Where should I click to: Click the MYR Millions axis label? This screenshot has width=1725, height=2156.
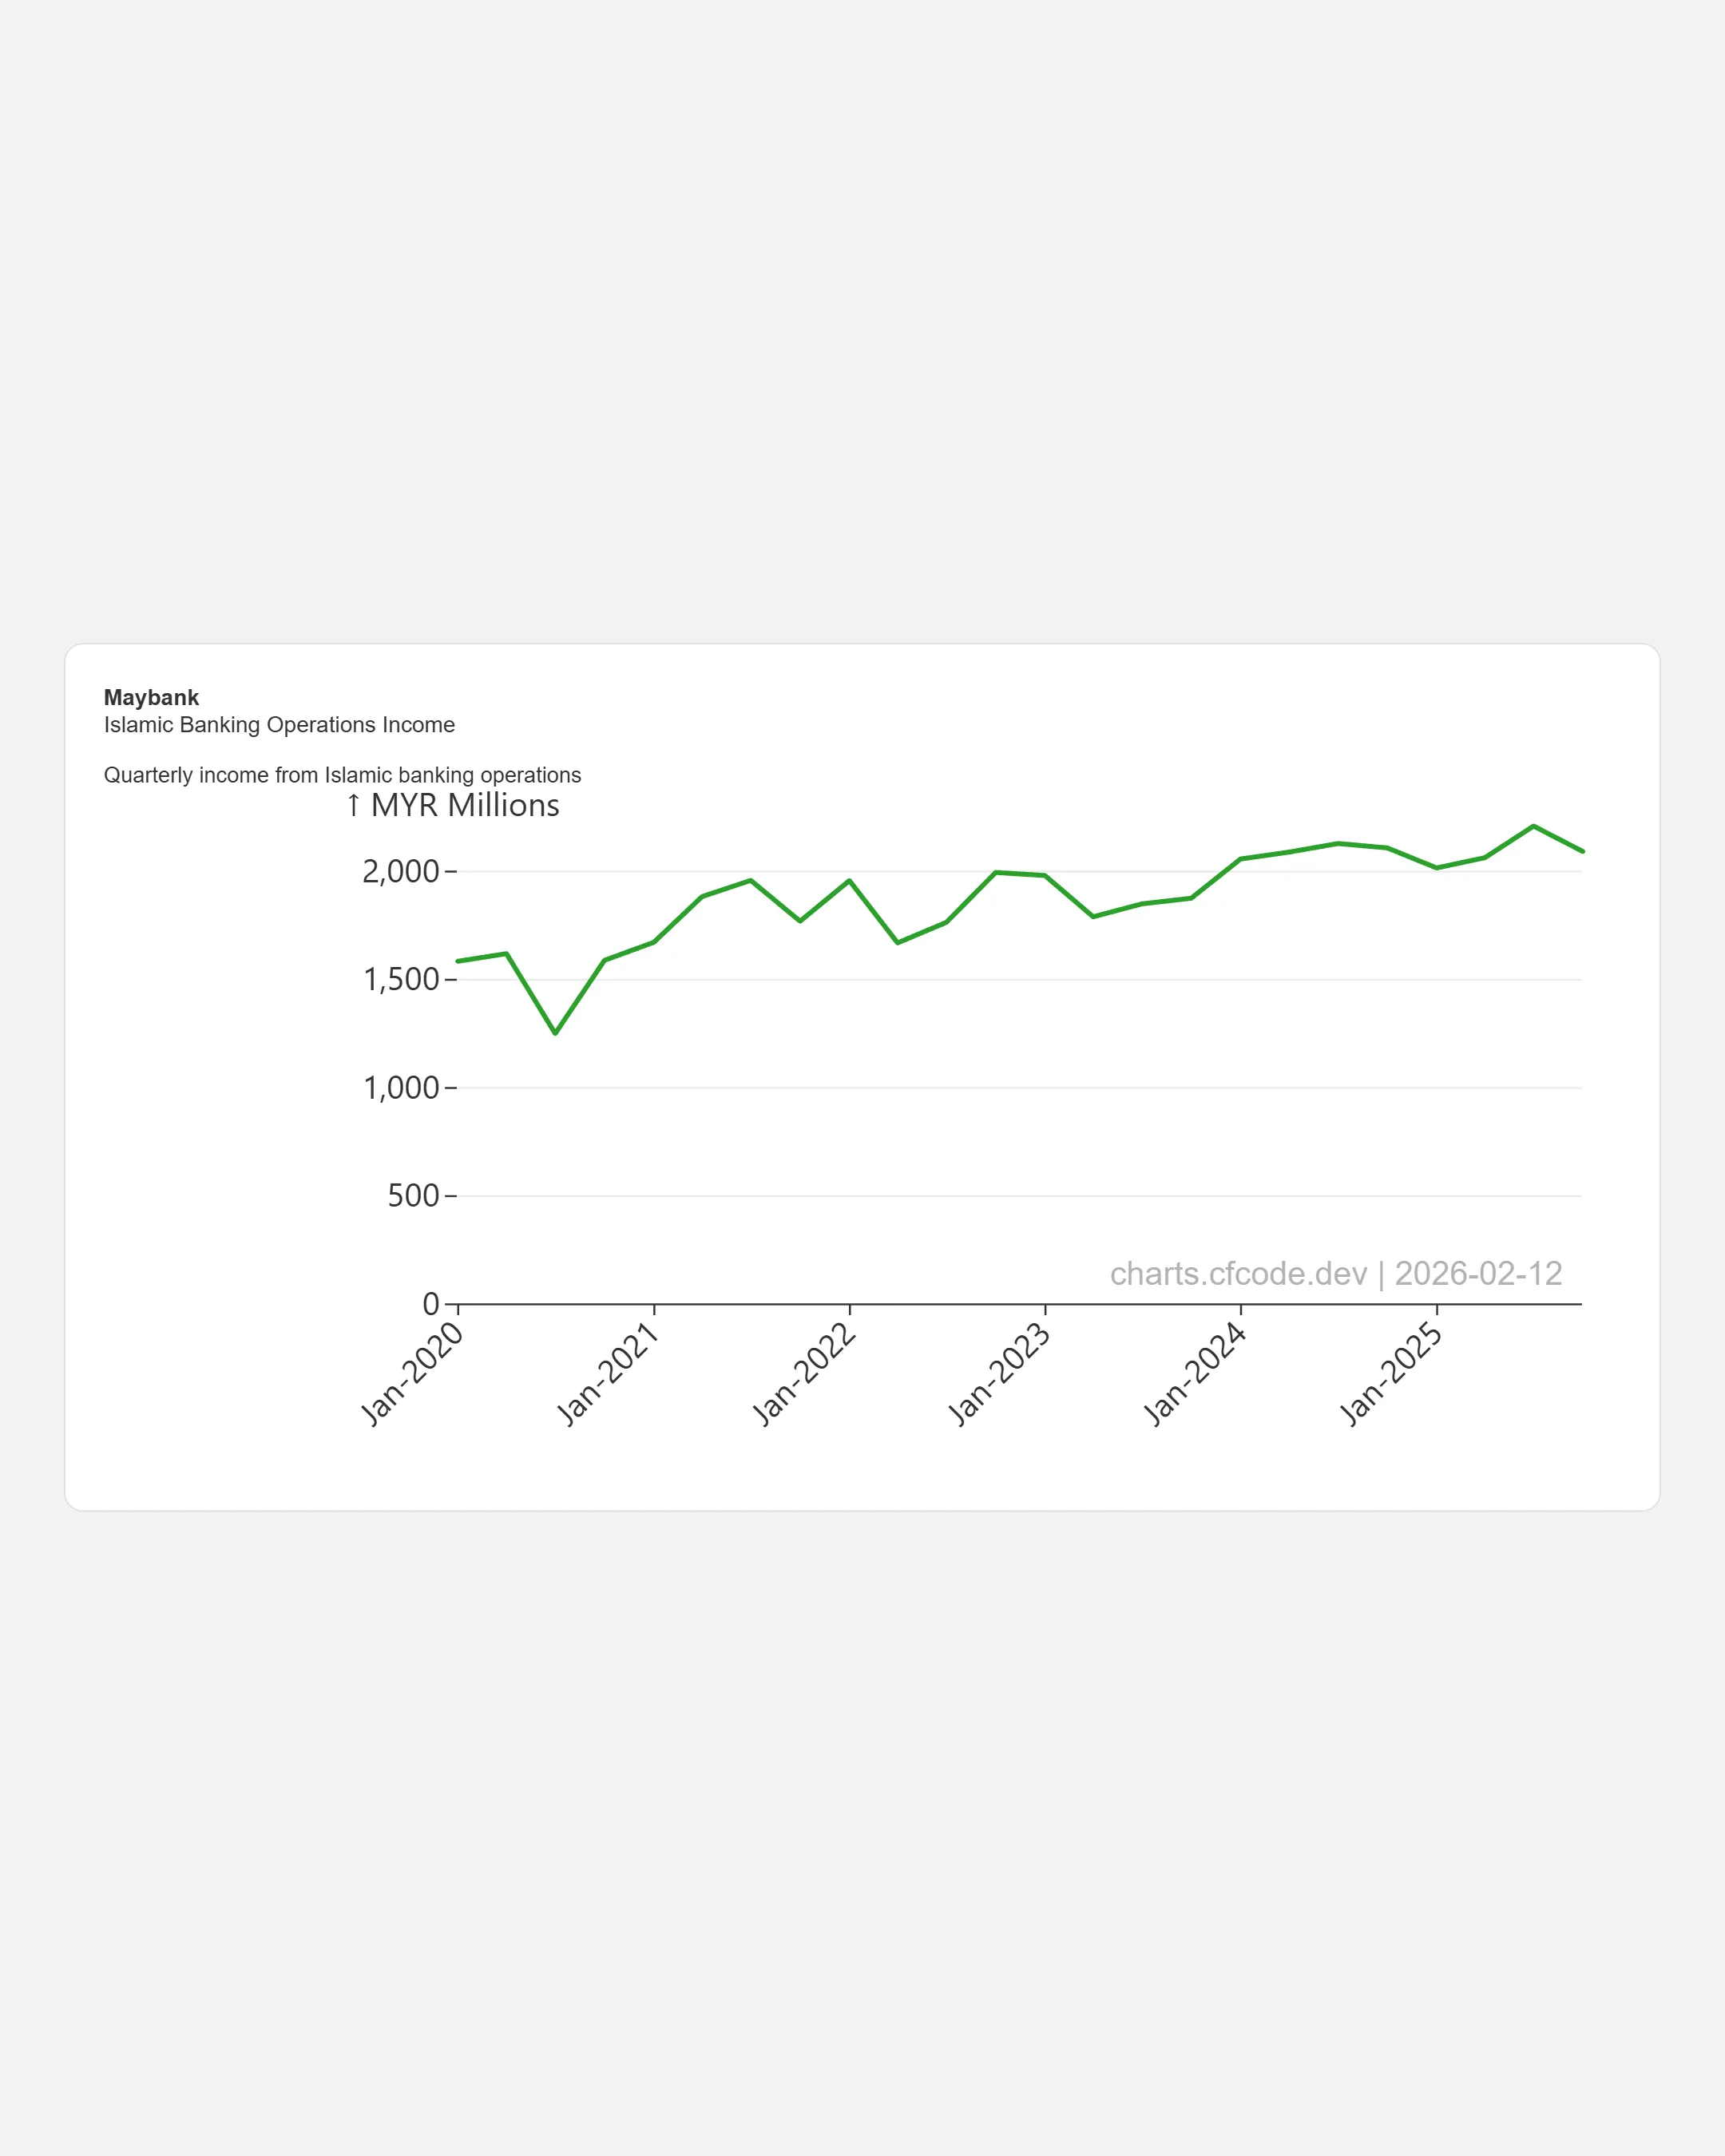453,805
